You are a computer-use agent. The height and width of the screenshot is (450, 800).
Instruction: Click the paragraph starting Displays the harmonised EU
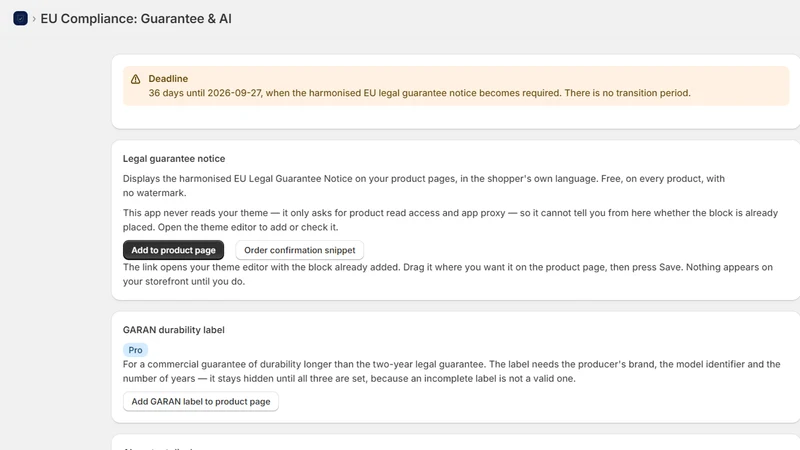point(423,186)
